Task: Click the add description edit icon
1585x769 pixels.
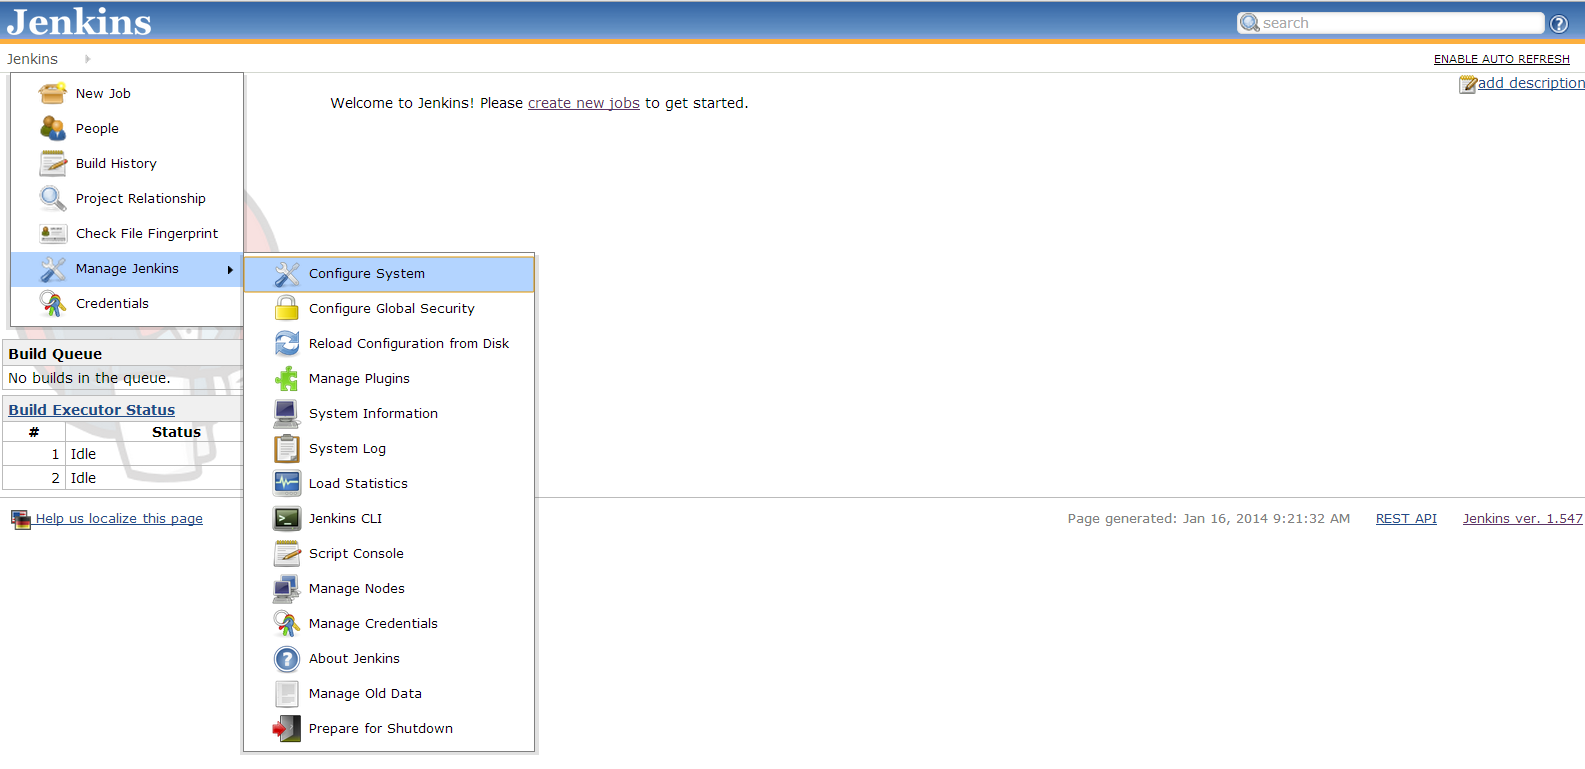Action: 1468,84
